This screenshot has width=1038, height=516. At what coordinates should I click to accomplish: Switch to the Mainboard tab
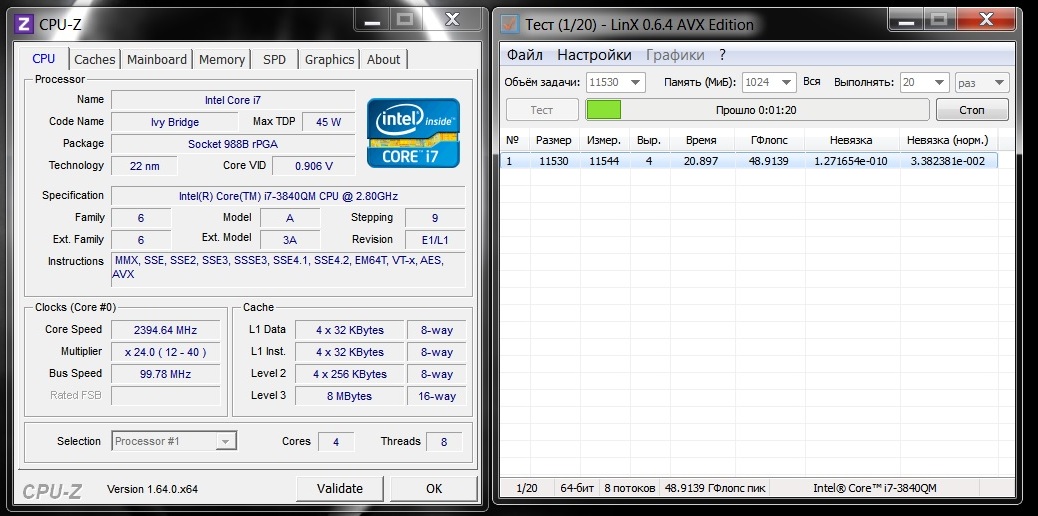point(157,60)
